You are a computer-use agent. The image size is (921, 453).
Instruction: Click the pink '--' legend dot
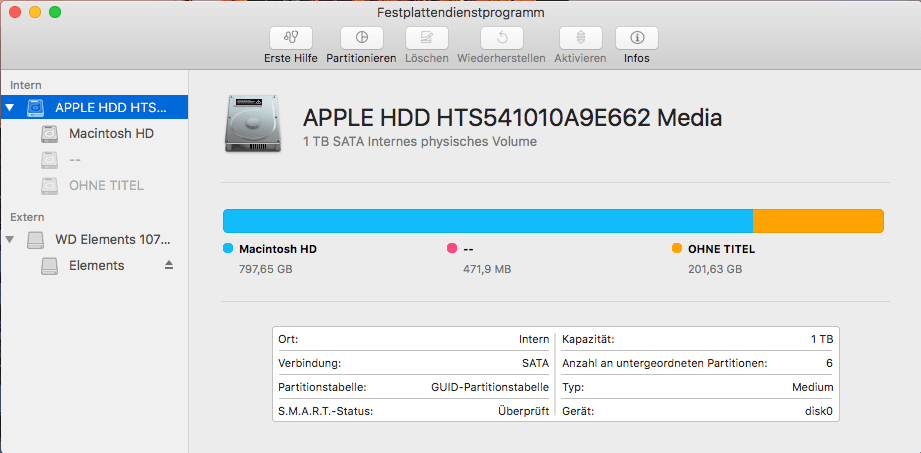coord(452,249)
